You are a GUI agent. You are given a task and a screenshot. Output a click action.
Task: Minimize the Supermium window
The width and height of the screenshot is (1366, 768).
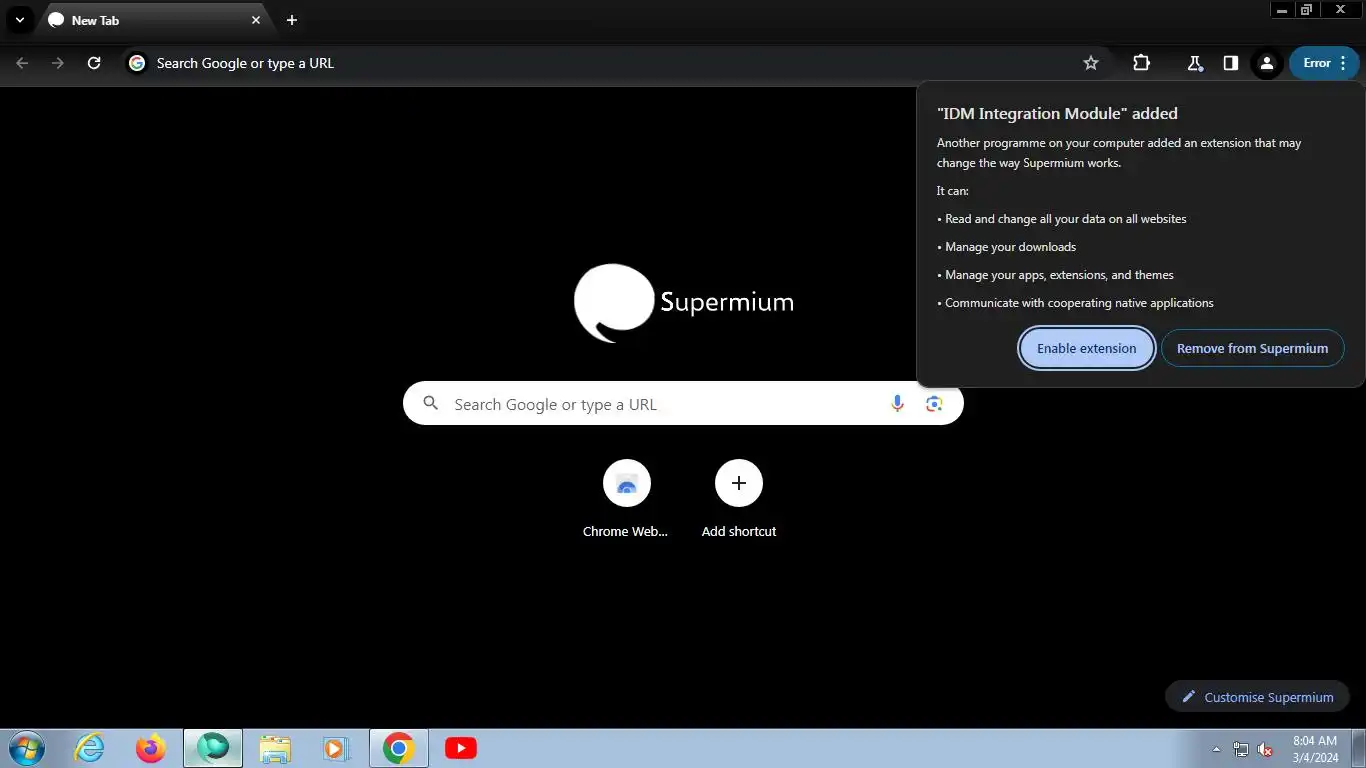1282,10
